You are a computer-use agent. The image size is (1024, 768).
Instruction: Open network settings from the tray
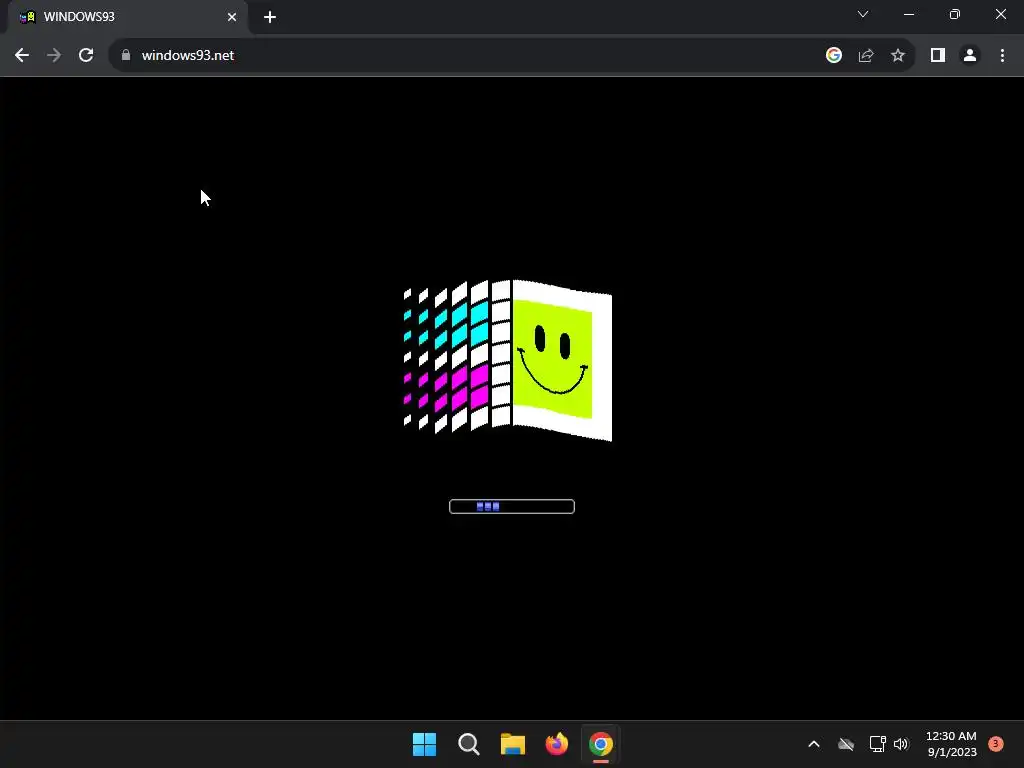(x=877, y=744)
